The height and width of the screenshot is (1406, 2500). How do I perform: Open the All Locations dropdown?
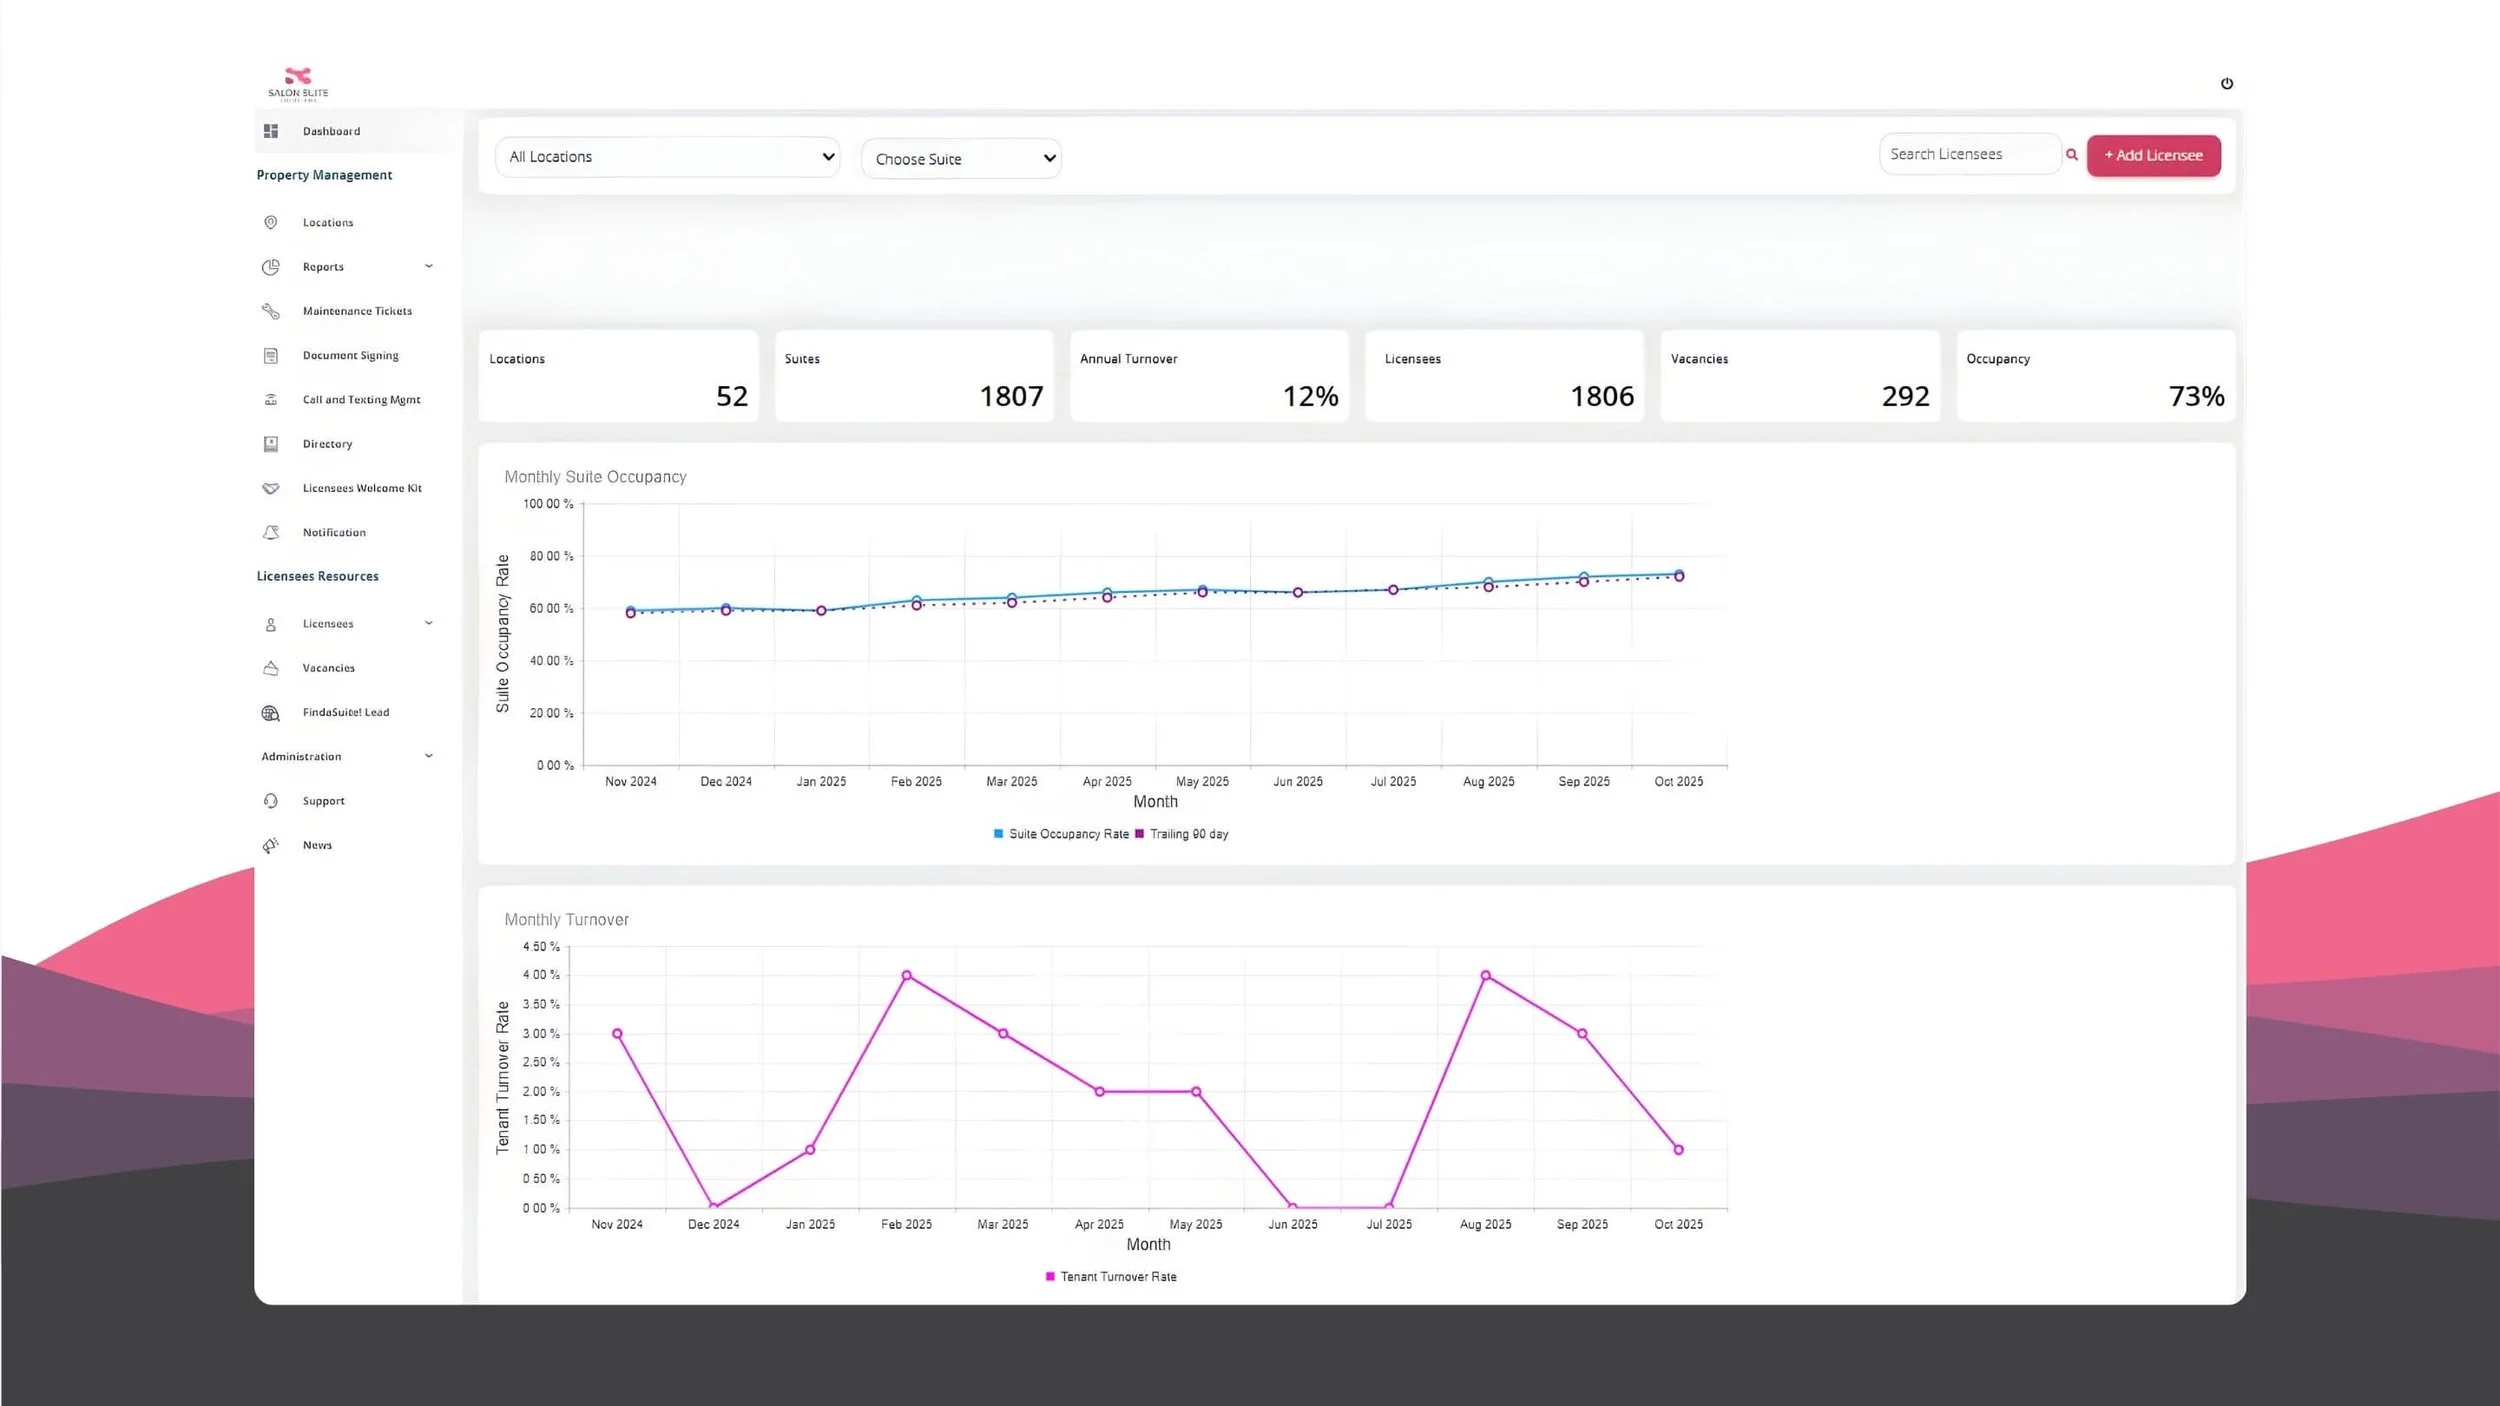pyautogui.click(x=667, y=156)
